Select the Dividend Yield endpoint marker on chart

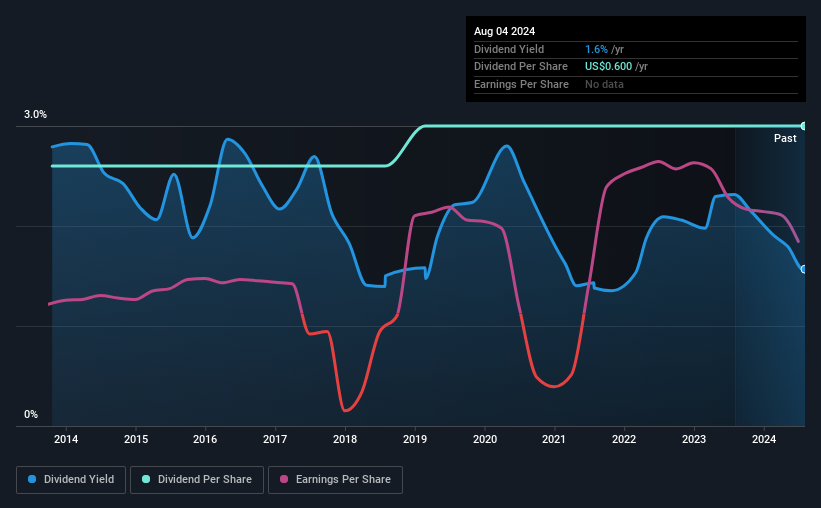click(804, 269)
